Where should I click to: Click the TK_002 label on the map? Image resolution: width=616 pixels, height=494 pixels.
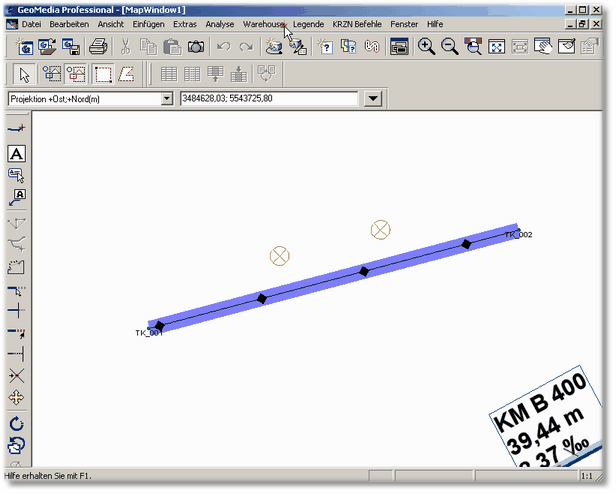click(x=518, y=235)
